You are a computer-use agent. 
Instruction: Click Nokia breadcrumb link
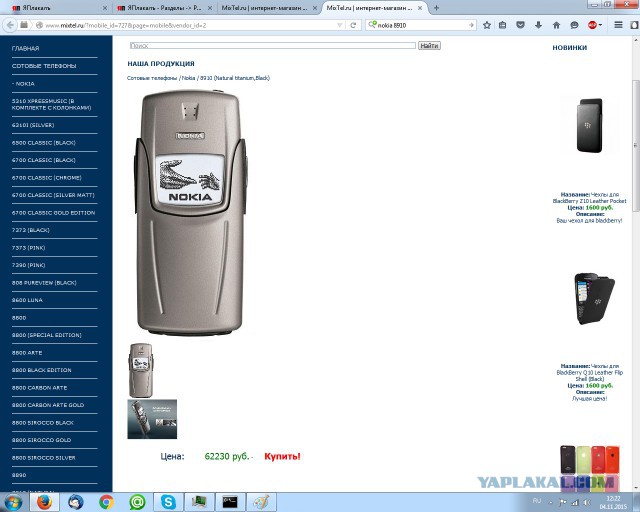point(188,78)
